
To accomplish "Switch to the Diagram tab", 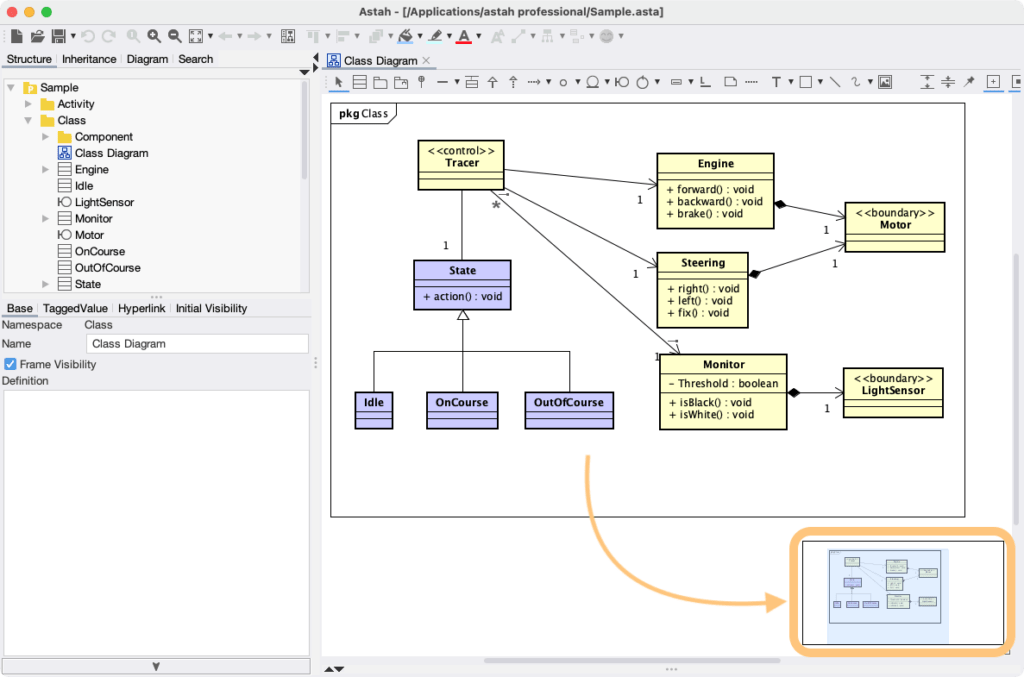I will [x=147, y=59].
